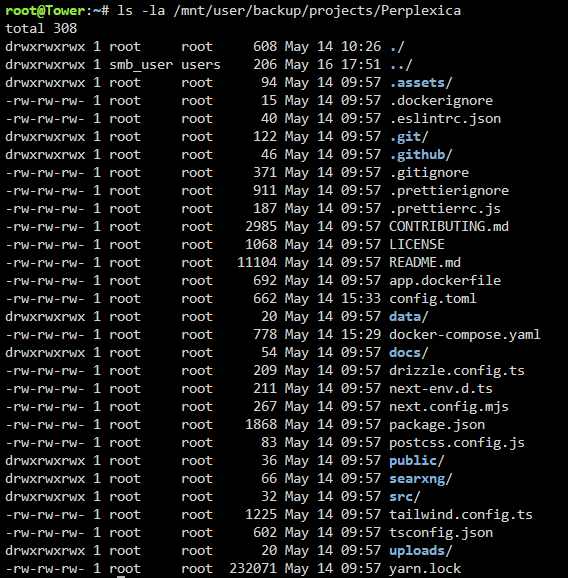
Task: Click the tailwind.config.ts file name
Action: 461,515
